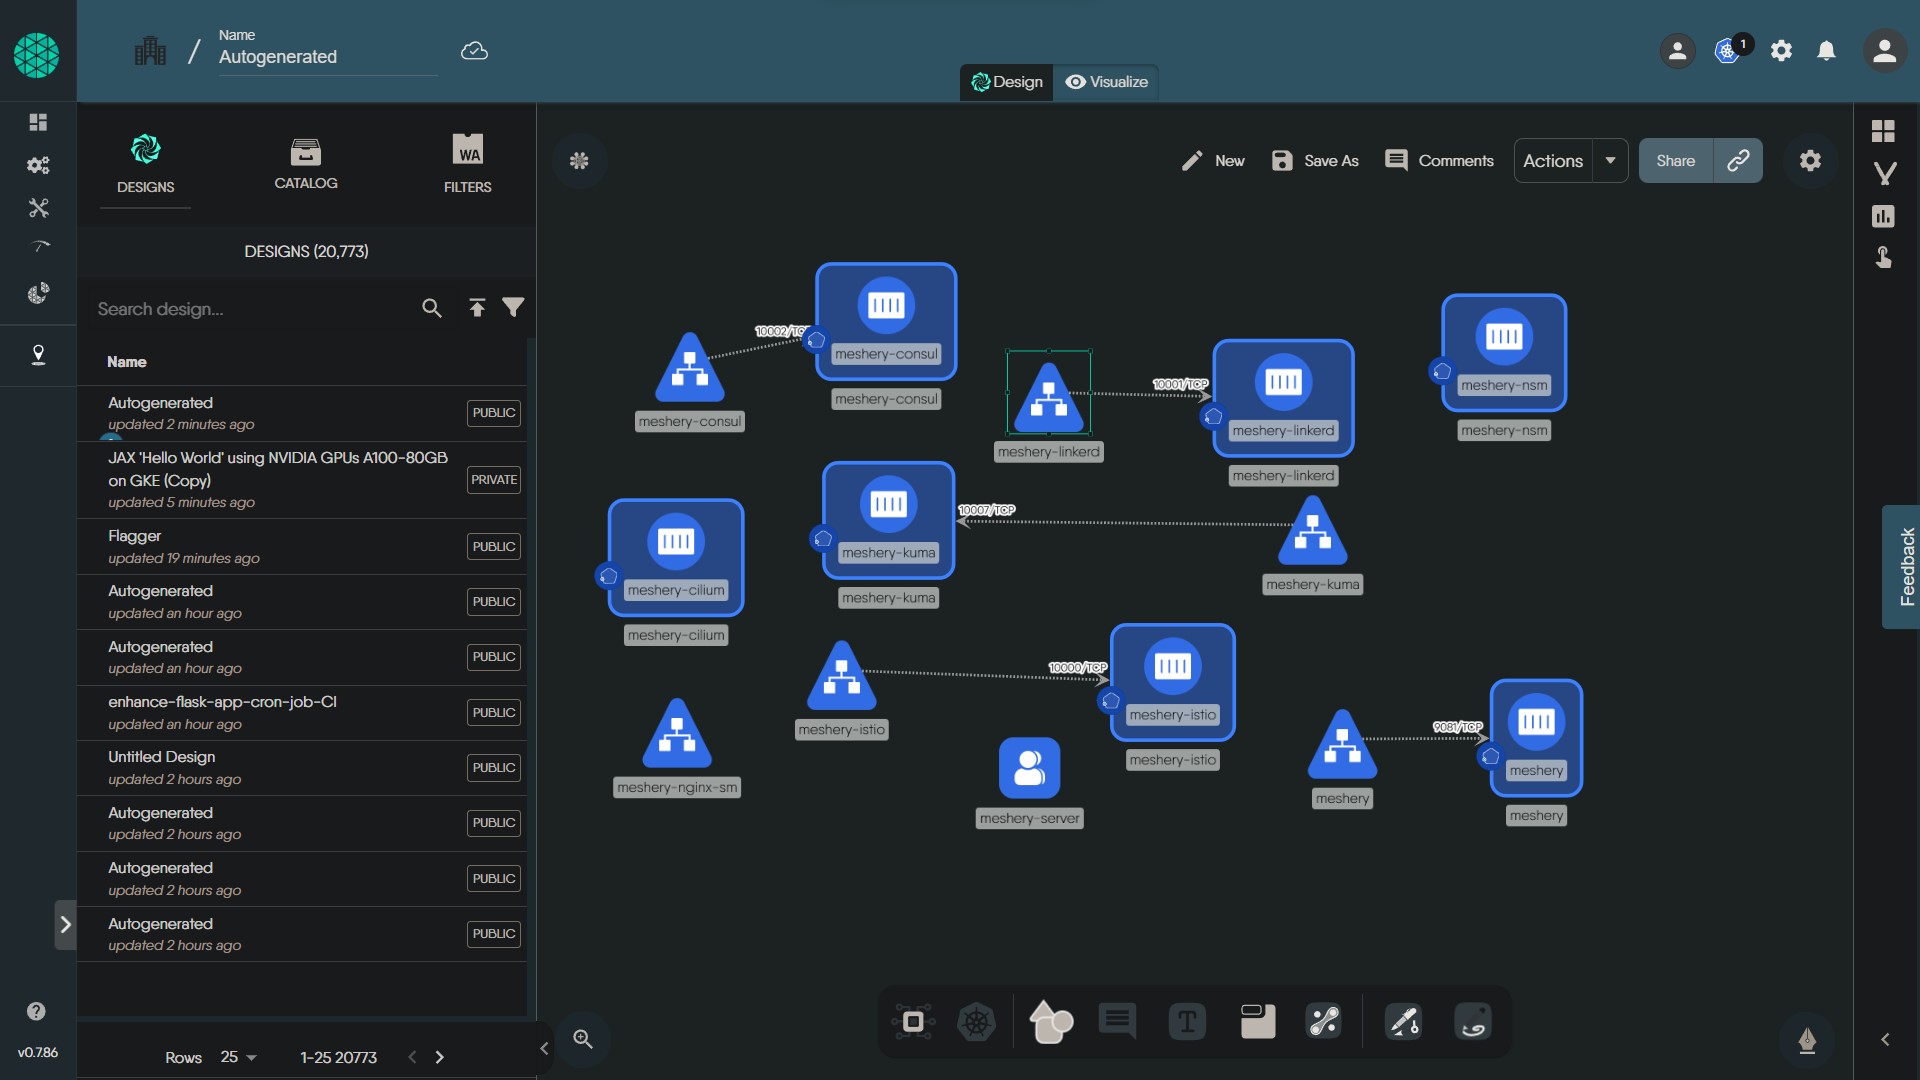Viewport: 1920px width, 1080px height.
Task: Click the New design button
Action: pyautogui.click(x=1212, y=161)
